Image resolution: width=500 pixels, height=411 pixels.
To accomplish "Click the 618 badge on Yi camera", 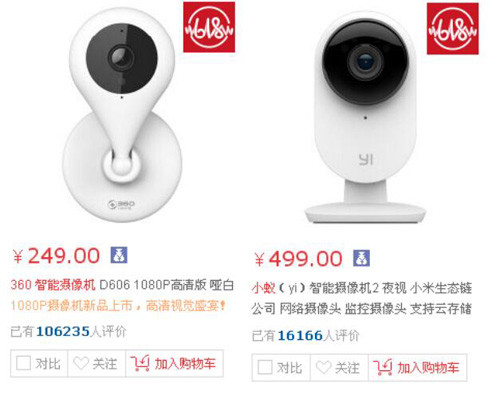I will click(453, 29).
